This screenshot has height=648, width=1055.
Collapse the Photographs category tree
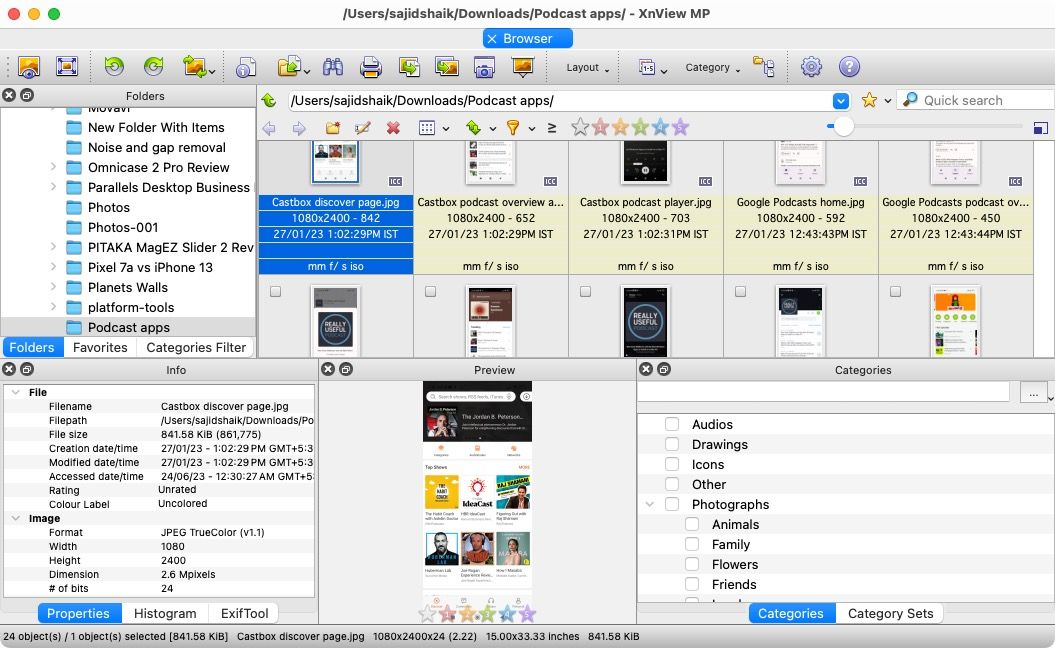pos(651,504)
